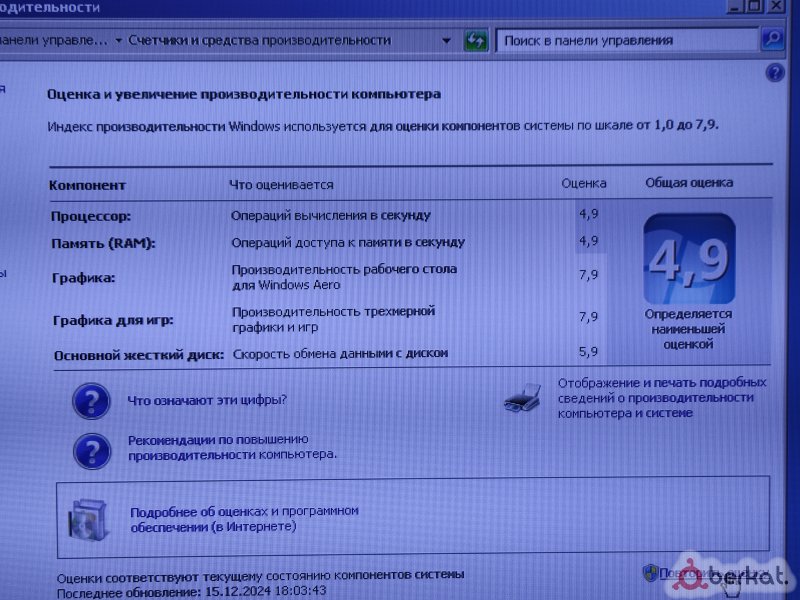Click the "Определяется наименьшей оценкой" caption
This screenshot has width=800, height=600.
click(x=688, y=329)
